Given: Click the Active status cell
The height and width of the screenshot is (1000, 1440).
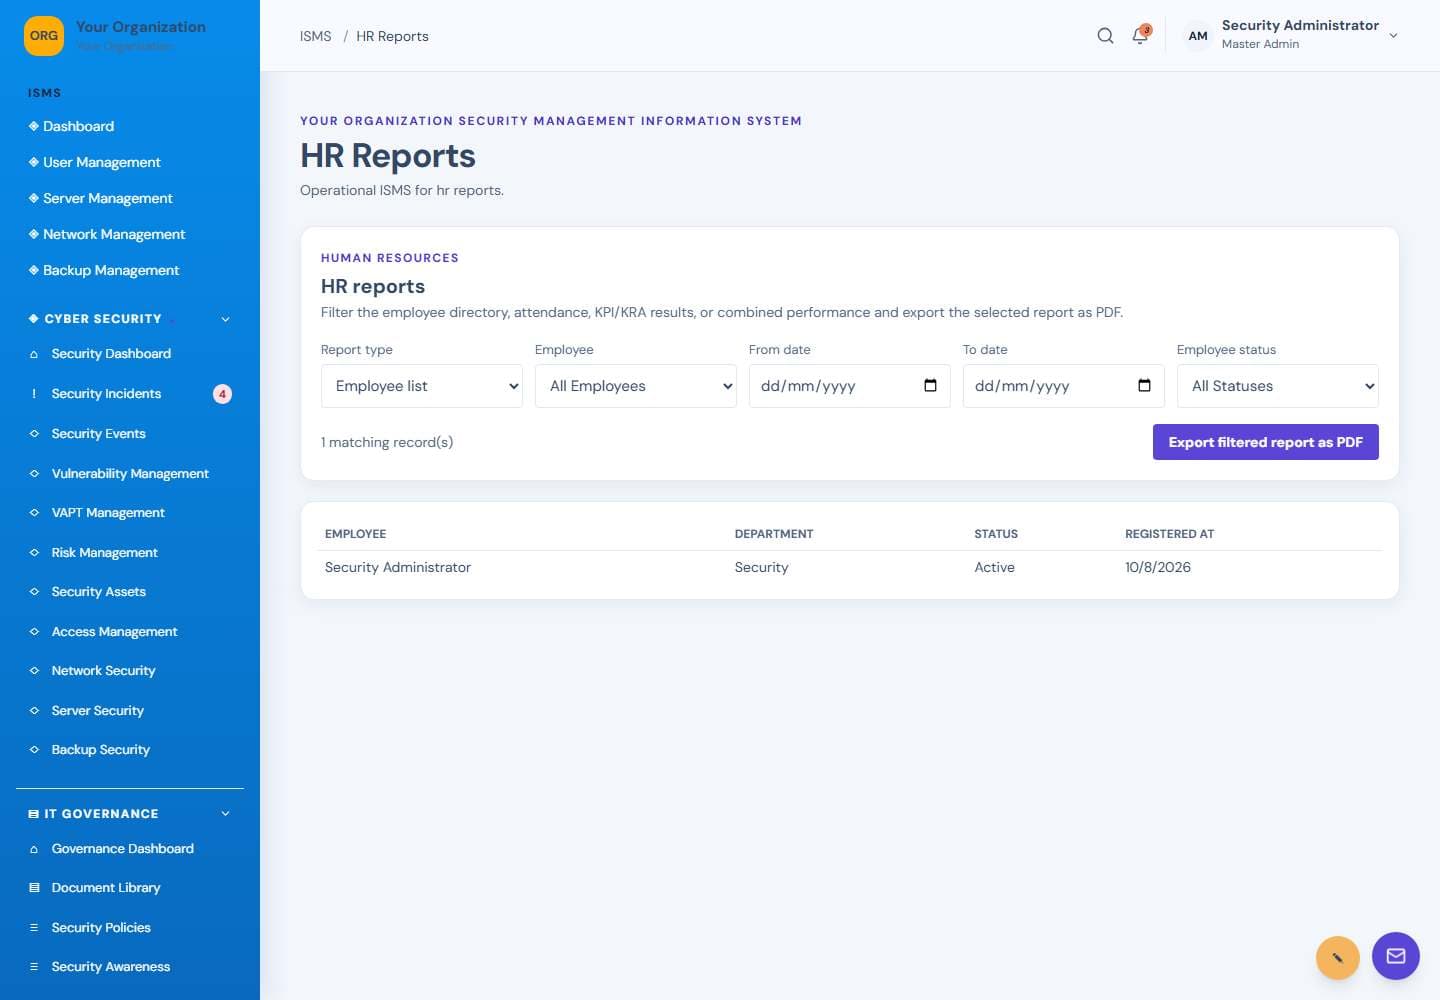Looking at the screenshot, I should click(995, 567).
